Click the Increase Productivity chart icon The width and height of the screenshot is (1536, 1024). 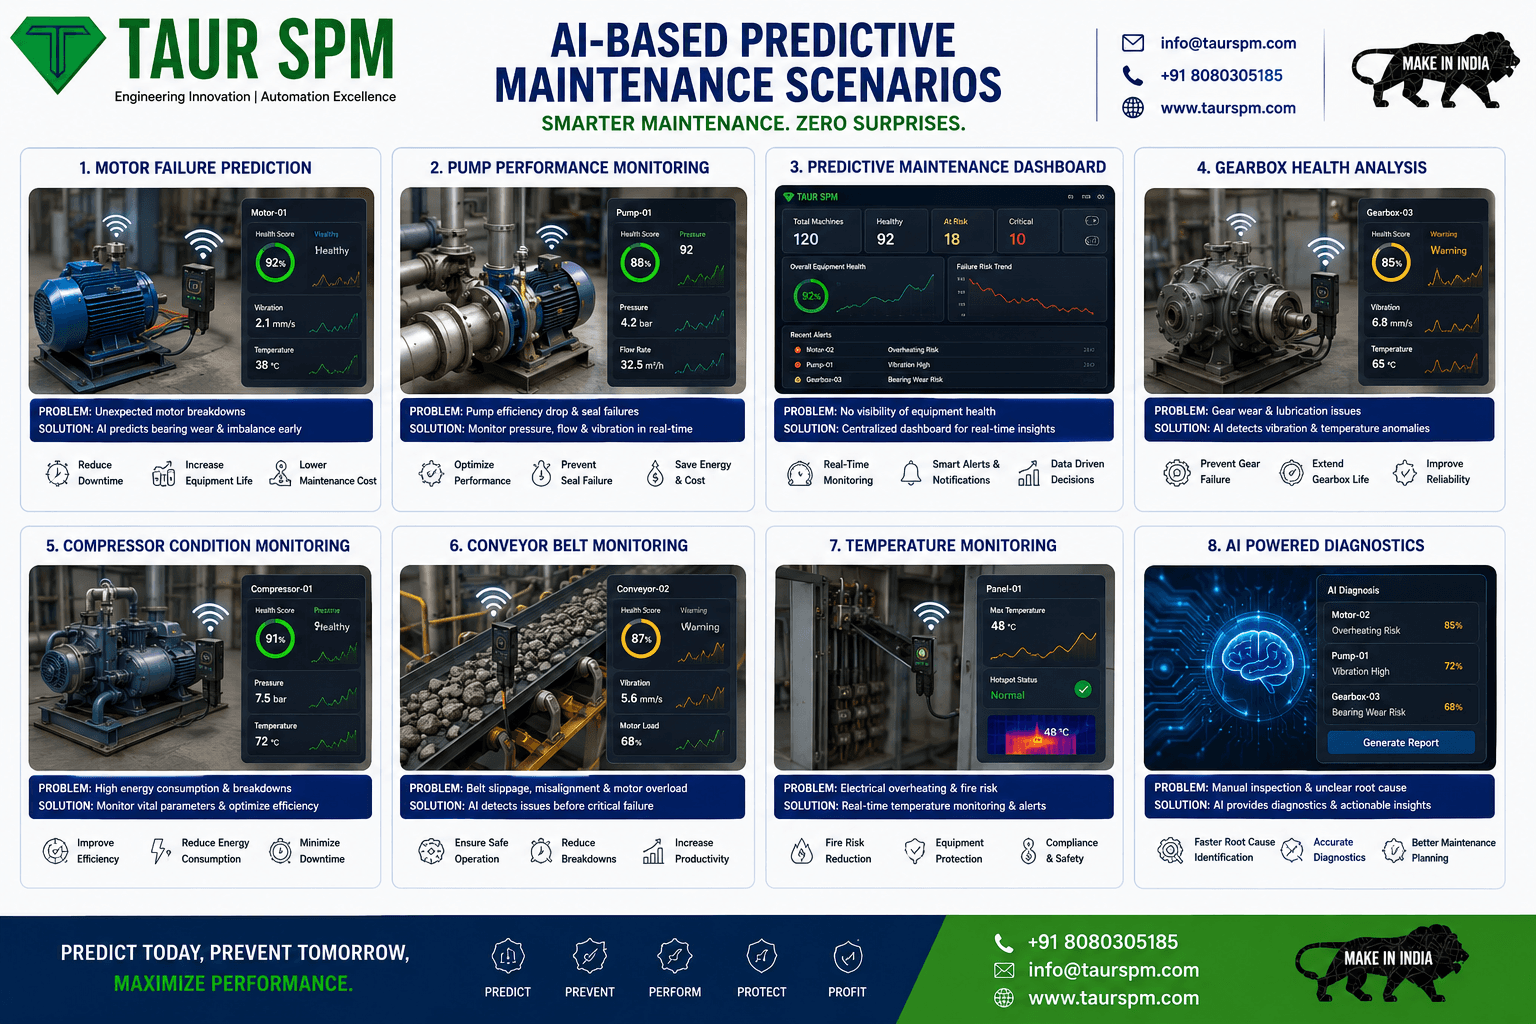coord(653,851)
